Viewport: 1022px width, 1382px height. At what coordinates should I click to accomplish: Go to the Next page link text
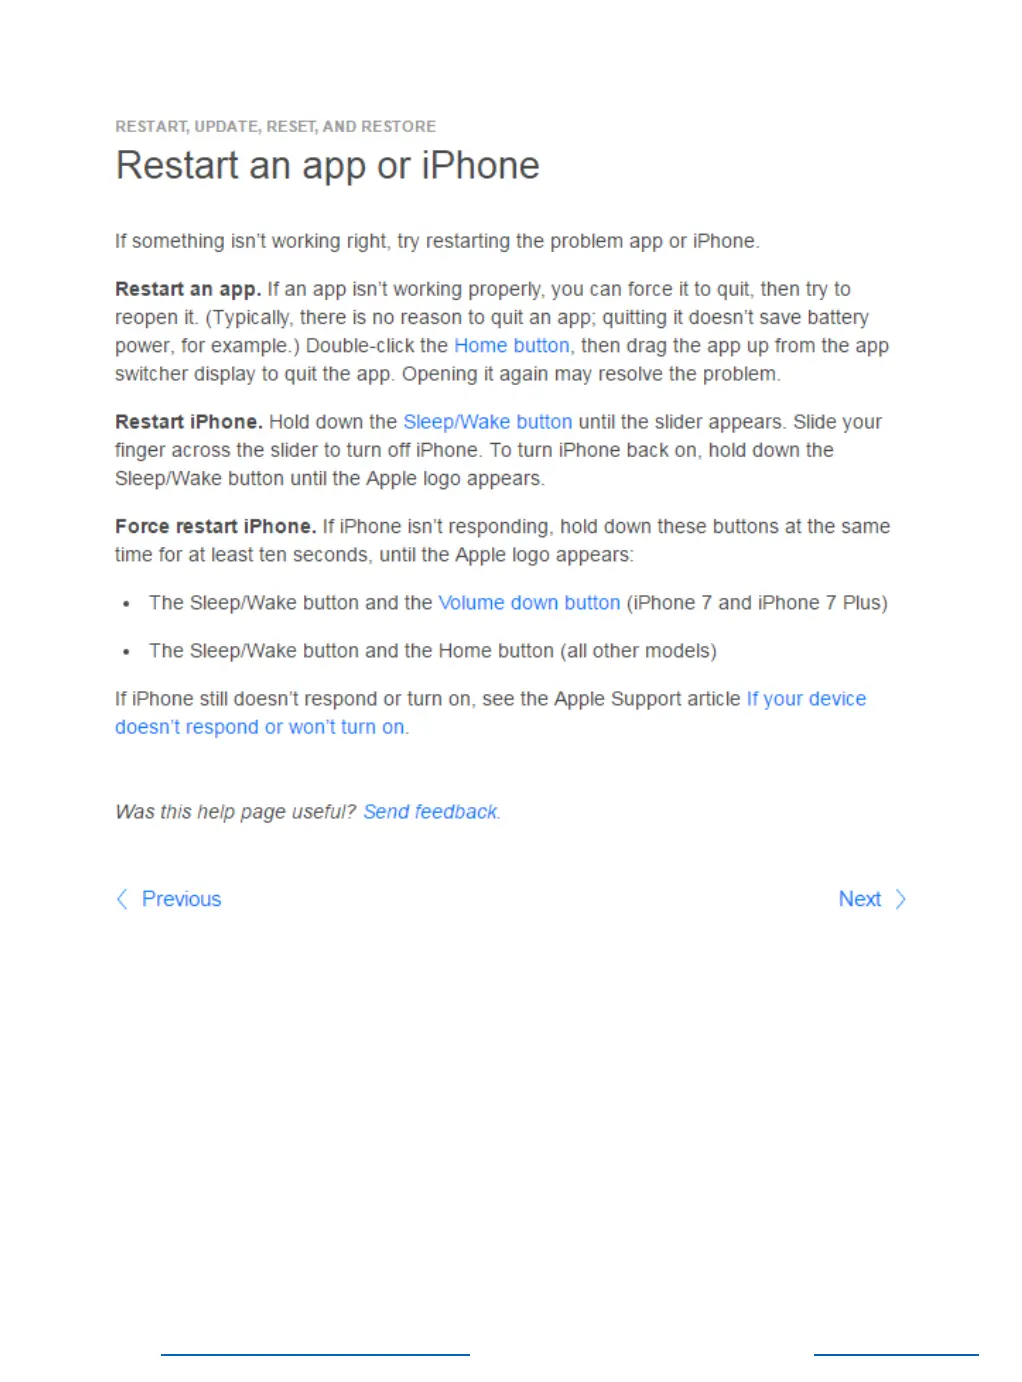point(859,899)
